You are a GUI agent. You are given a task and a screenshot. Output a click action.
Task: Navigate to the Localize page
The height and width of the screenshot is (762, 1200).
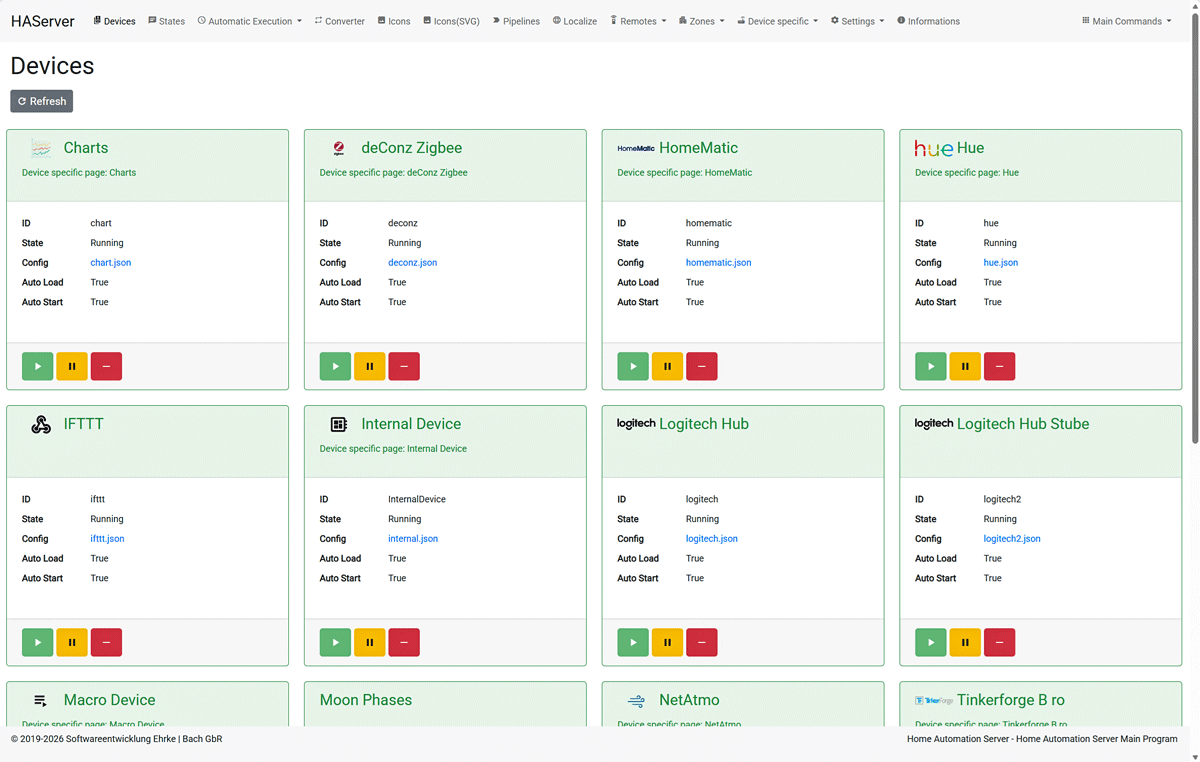[x=574, y=21]
